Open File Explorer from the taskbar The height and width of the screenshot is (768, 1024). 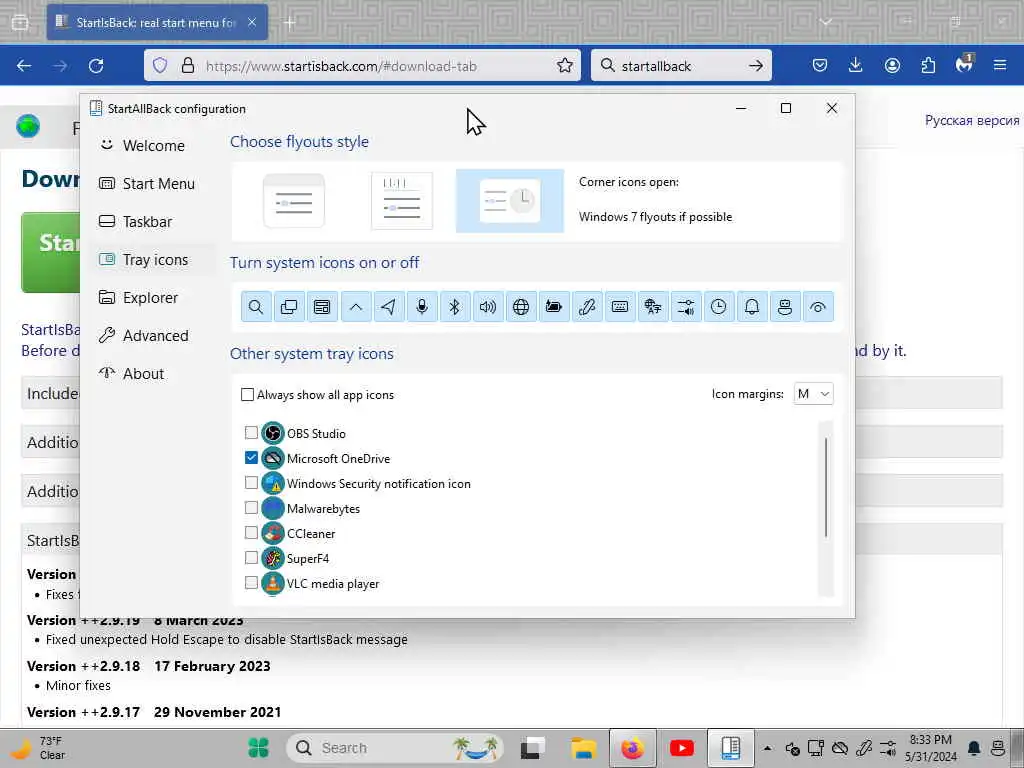[583, 748]
